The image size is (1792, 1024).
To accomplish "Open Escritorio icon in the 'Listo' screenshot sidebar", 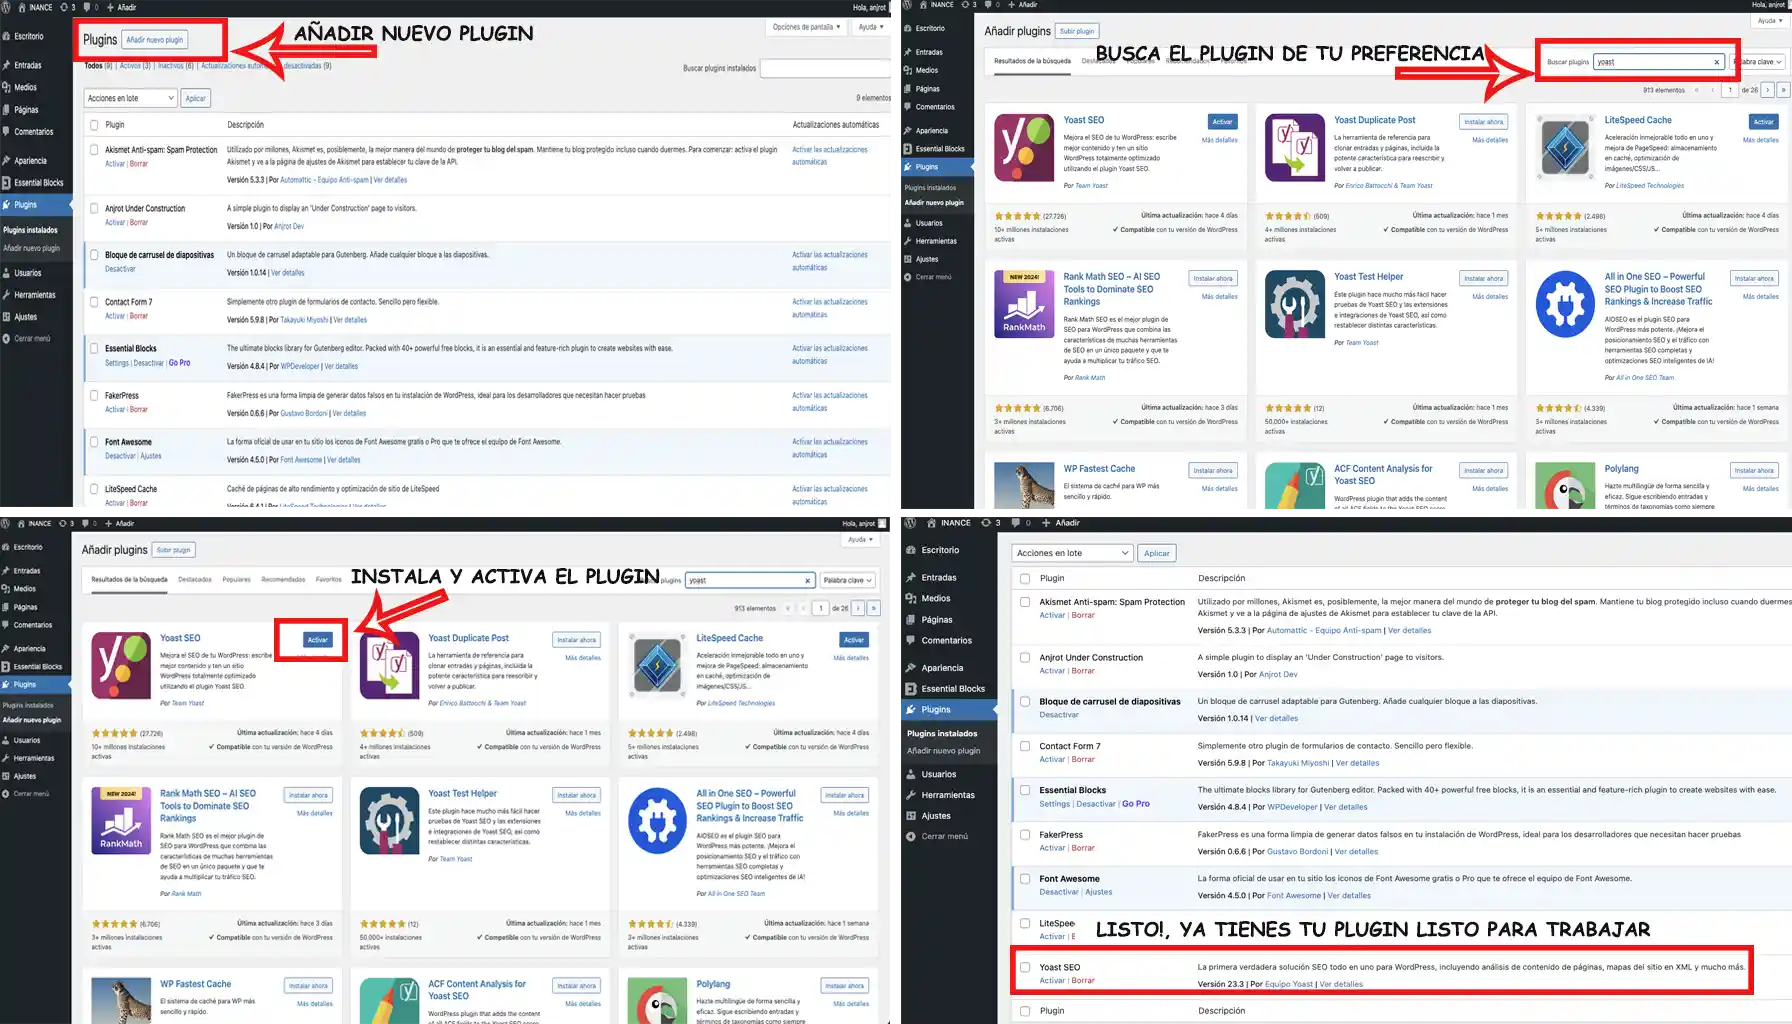I will click(x=910, y=550).
